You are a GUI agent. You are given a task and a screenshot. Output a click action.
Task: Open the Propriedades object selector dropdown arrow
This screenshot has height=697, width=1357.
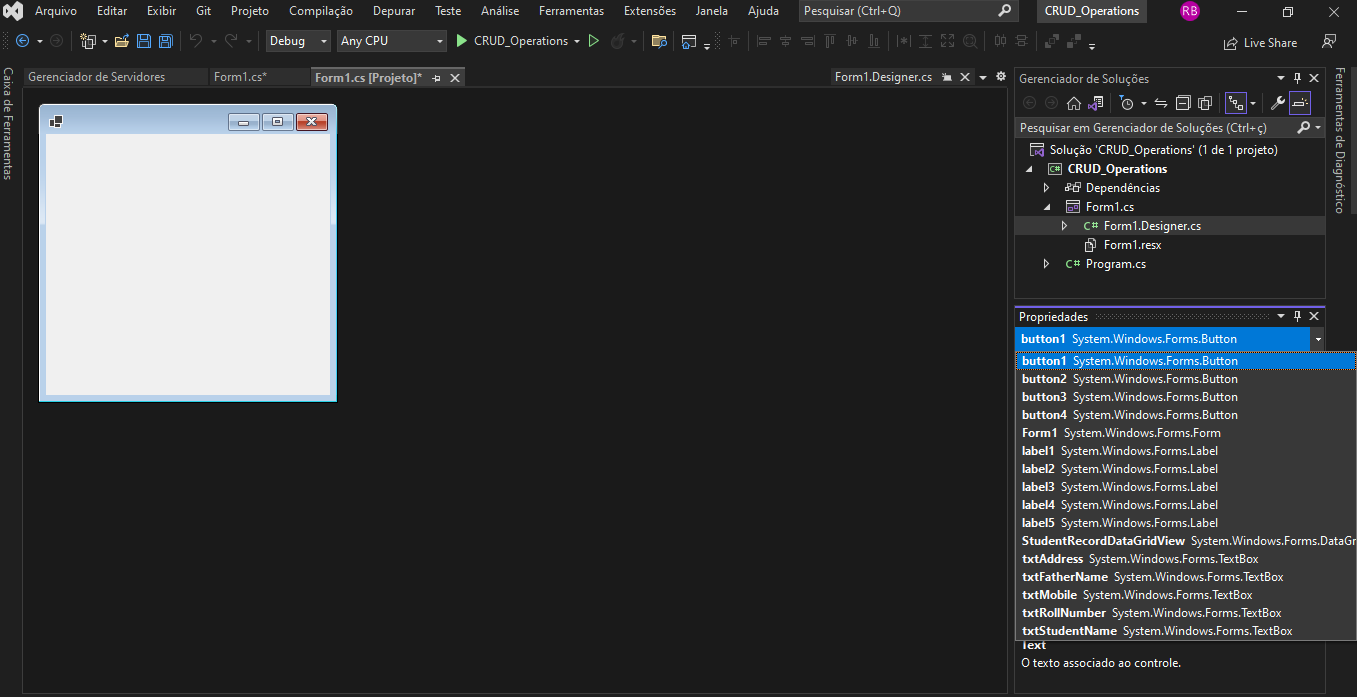pyautogui.click(x=1317, y=339)
